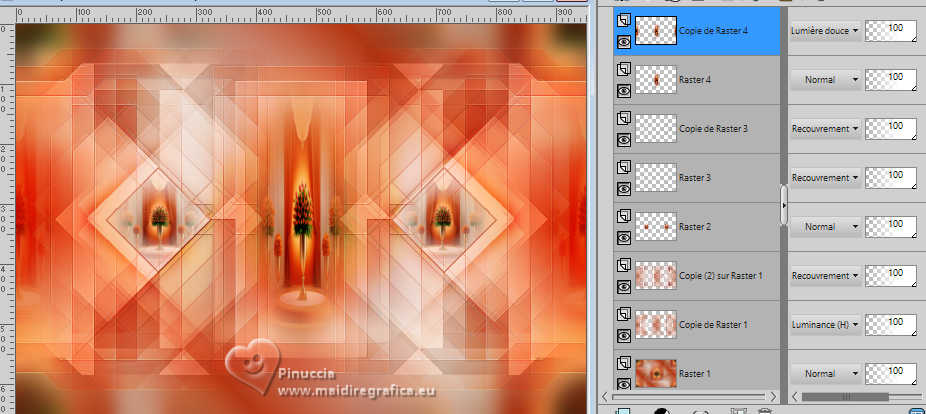
Task: Click the layer-type icon of the Raster 4 layer
Action: [x=624, y=70]
